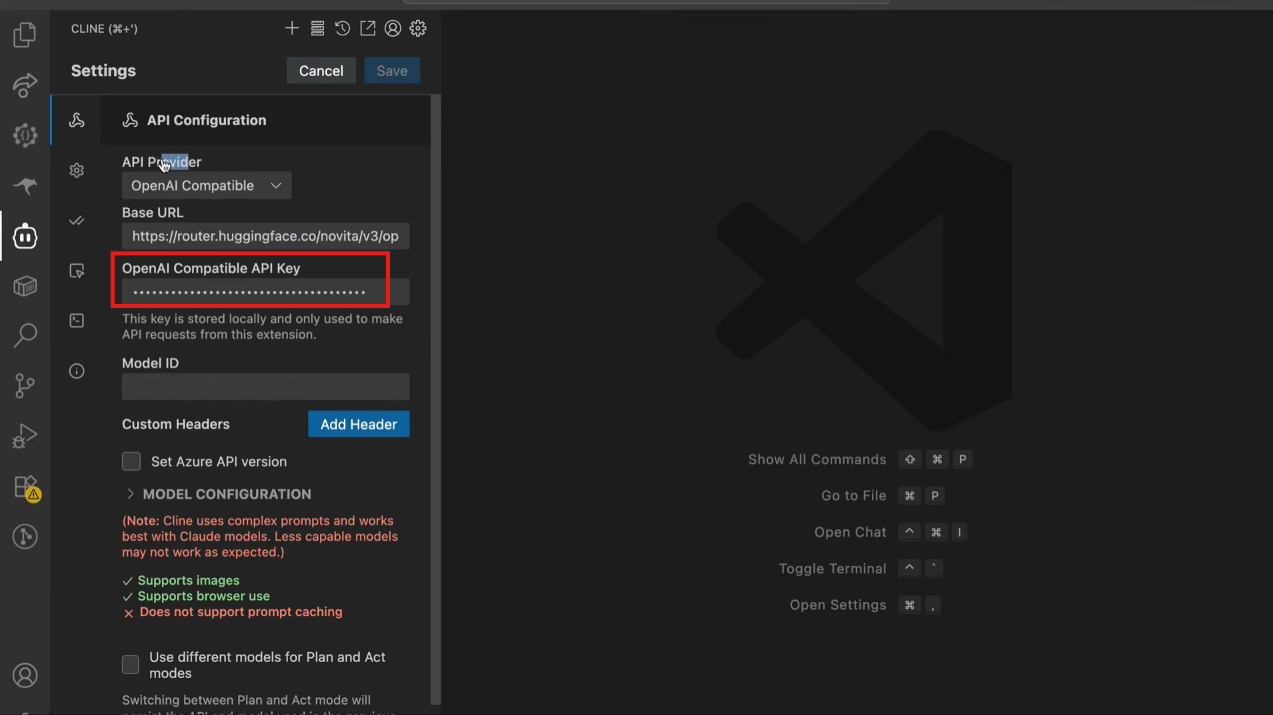Cancel the settings changes
Viewport: 1273px width, 715px height.
(x=321, y=71)
